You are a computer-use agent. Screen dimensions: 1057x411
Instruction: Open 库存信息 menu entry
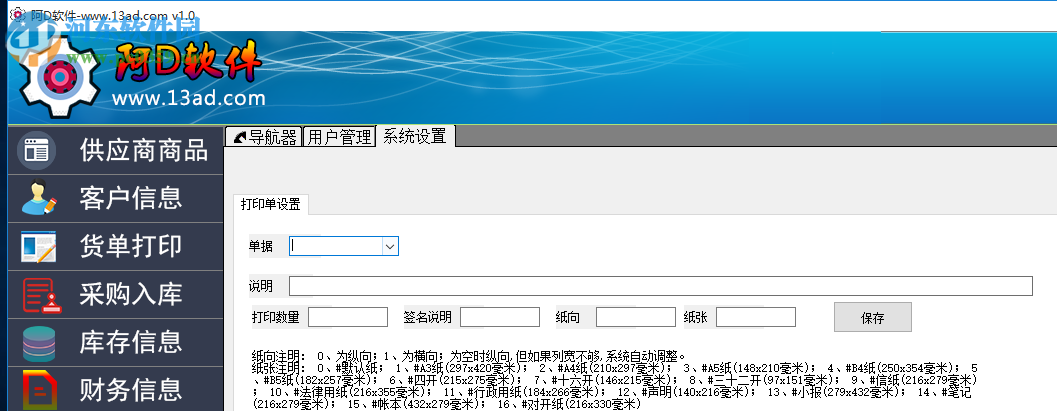(x=115, y=343)
